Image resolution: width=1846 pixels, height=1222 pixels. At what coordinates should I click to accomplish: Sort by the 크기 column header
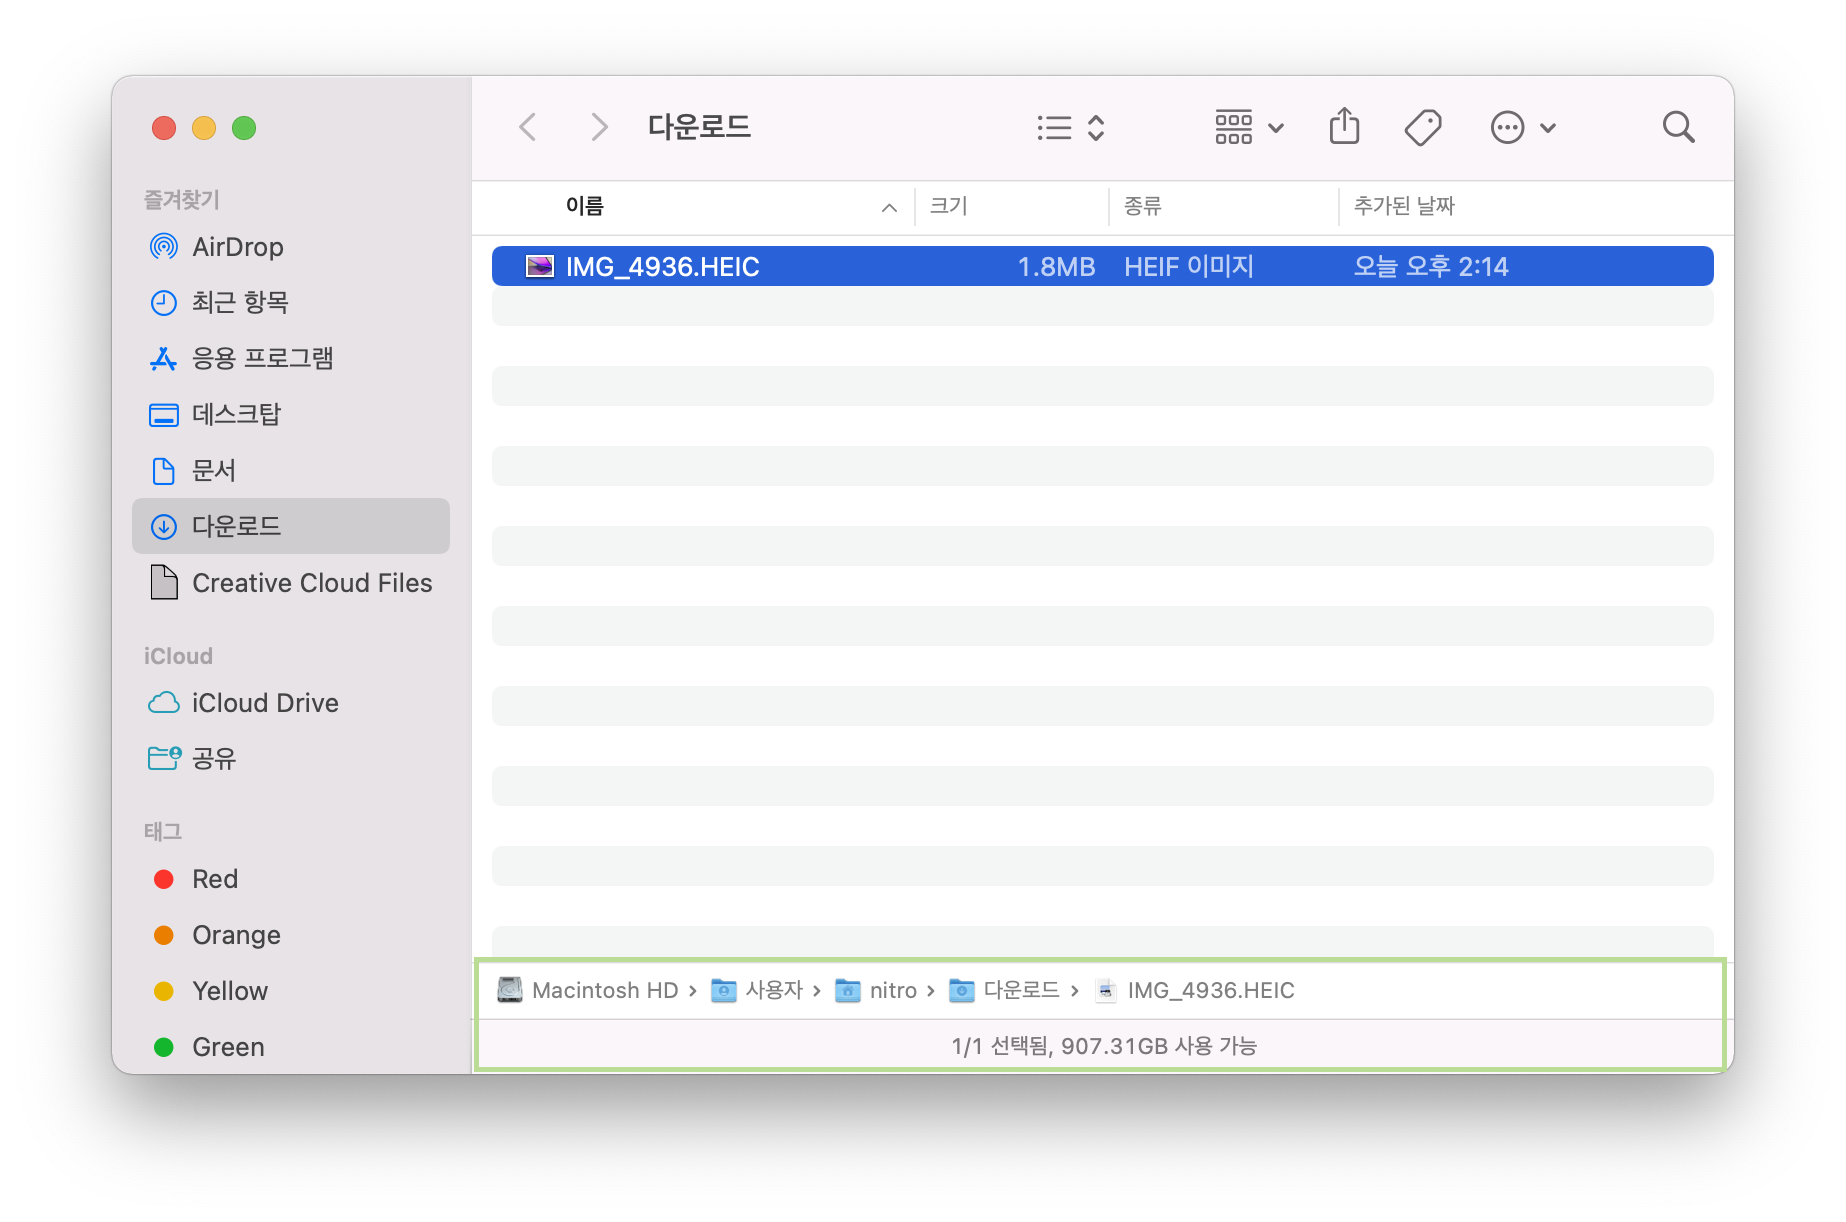point(948,206)
